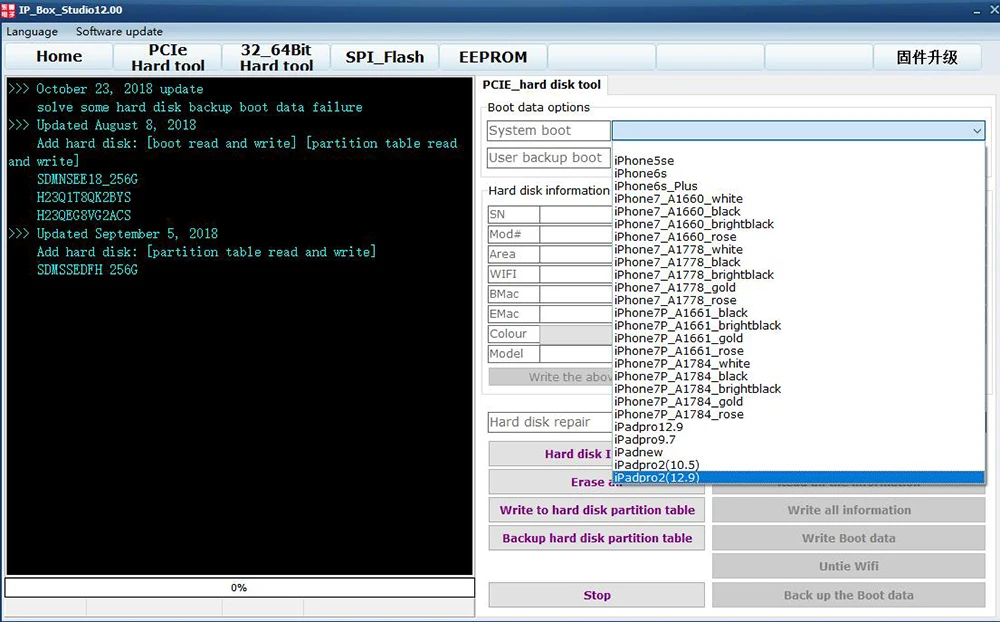Screen dimensions: 1000x622
Task: Choose iPhone6s_Plus from the list
Action: click(x=798, y=186)
